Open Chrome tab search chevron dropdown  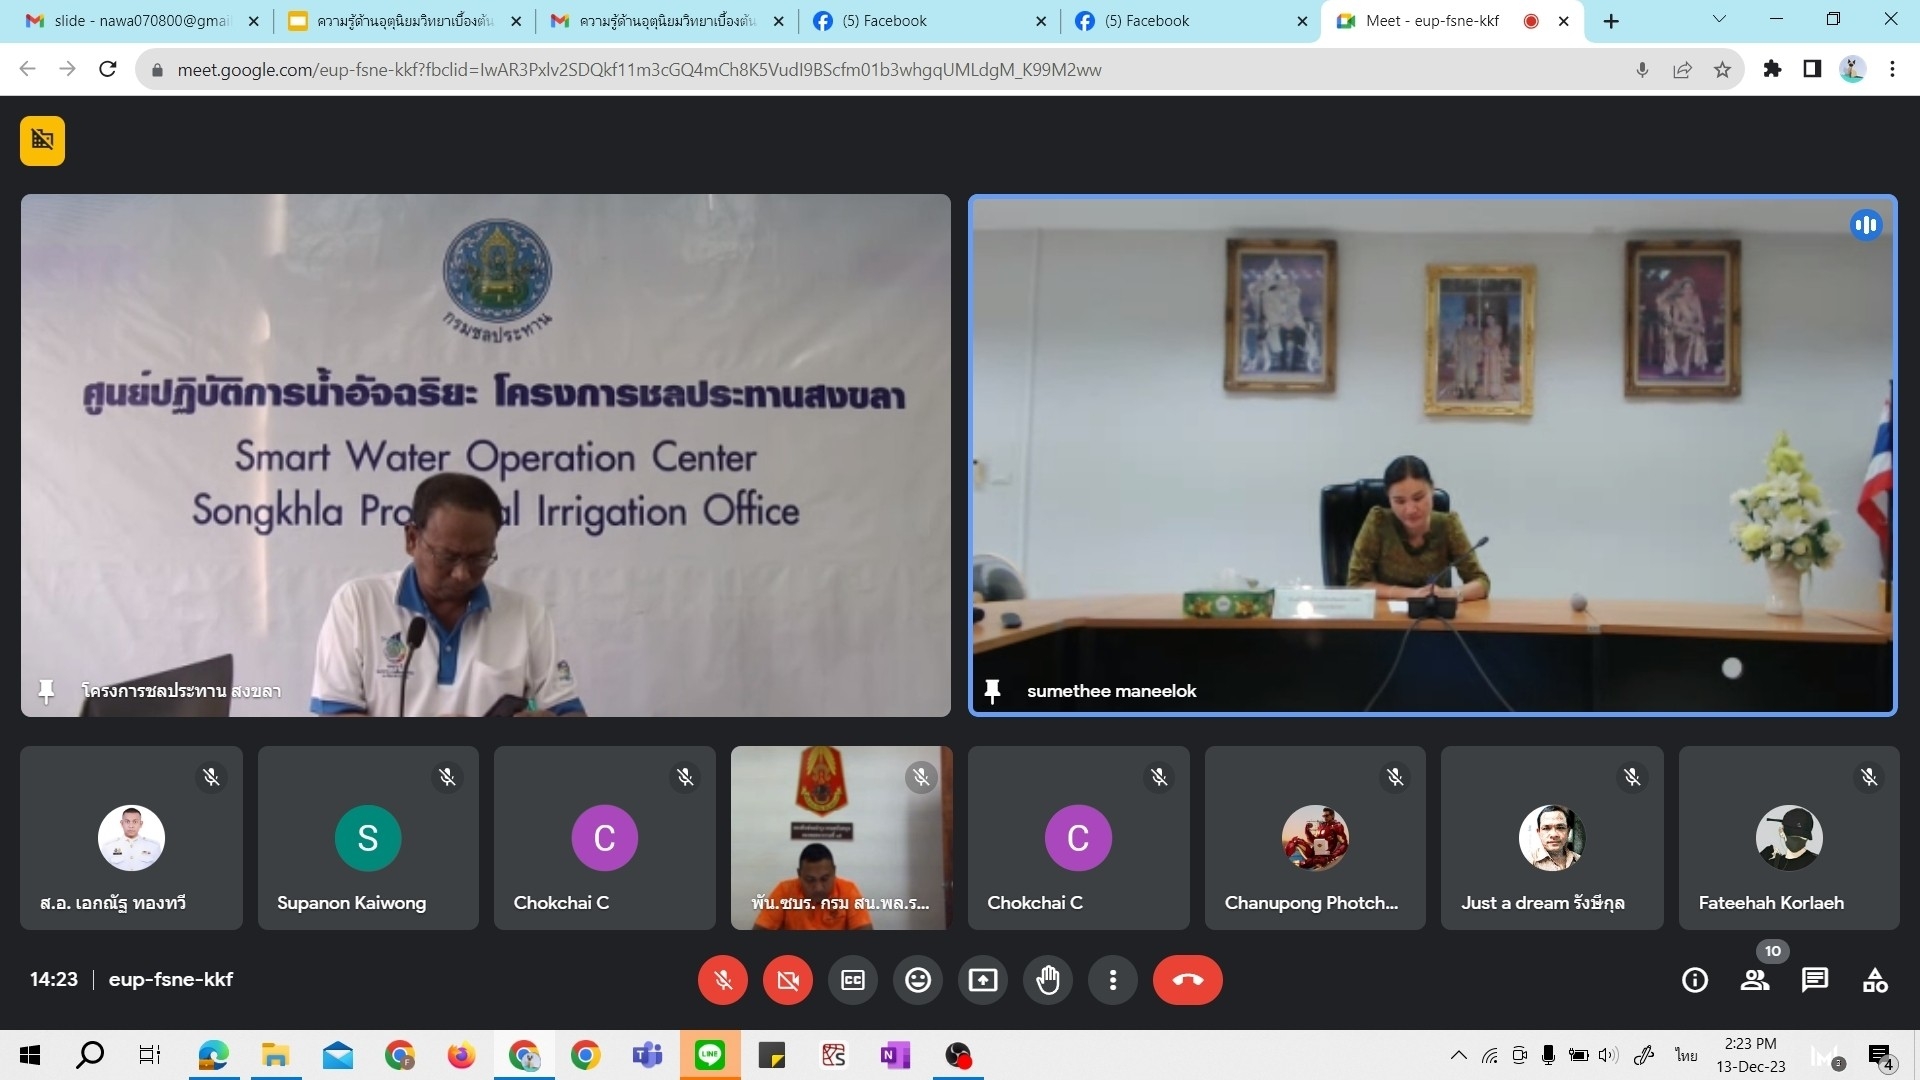1719,20
